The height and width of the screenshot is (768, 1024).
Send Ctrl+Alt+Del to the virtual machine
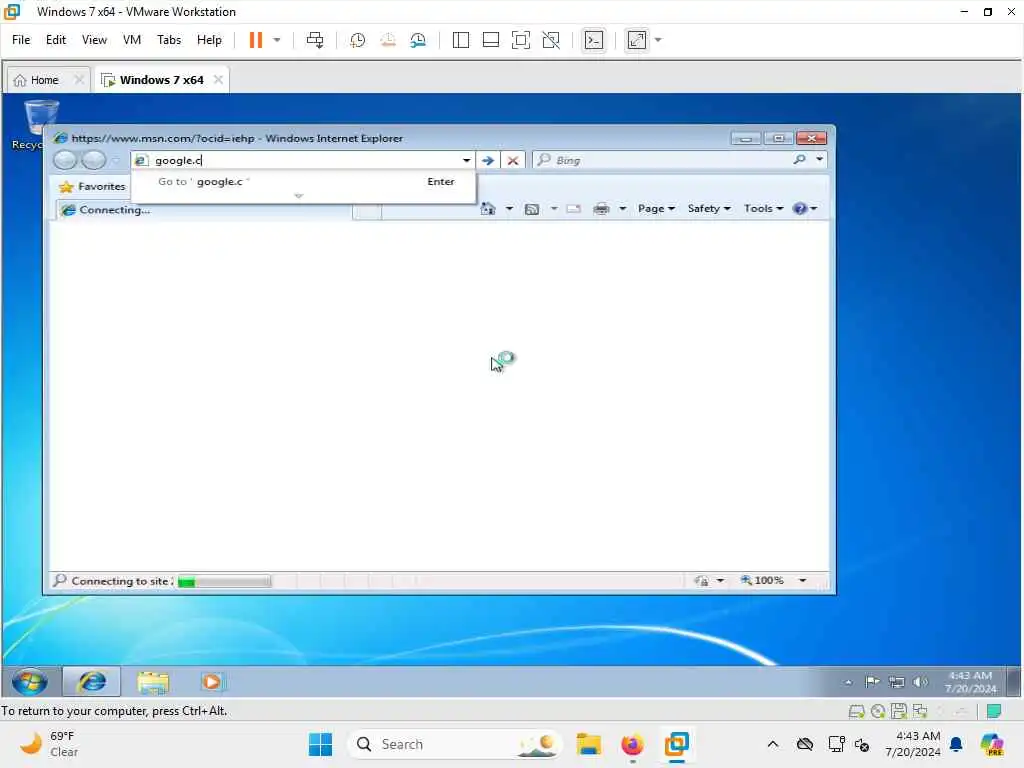pyautogui.click(x=315, y=40)
